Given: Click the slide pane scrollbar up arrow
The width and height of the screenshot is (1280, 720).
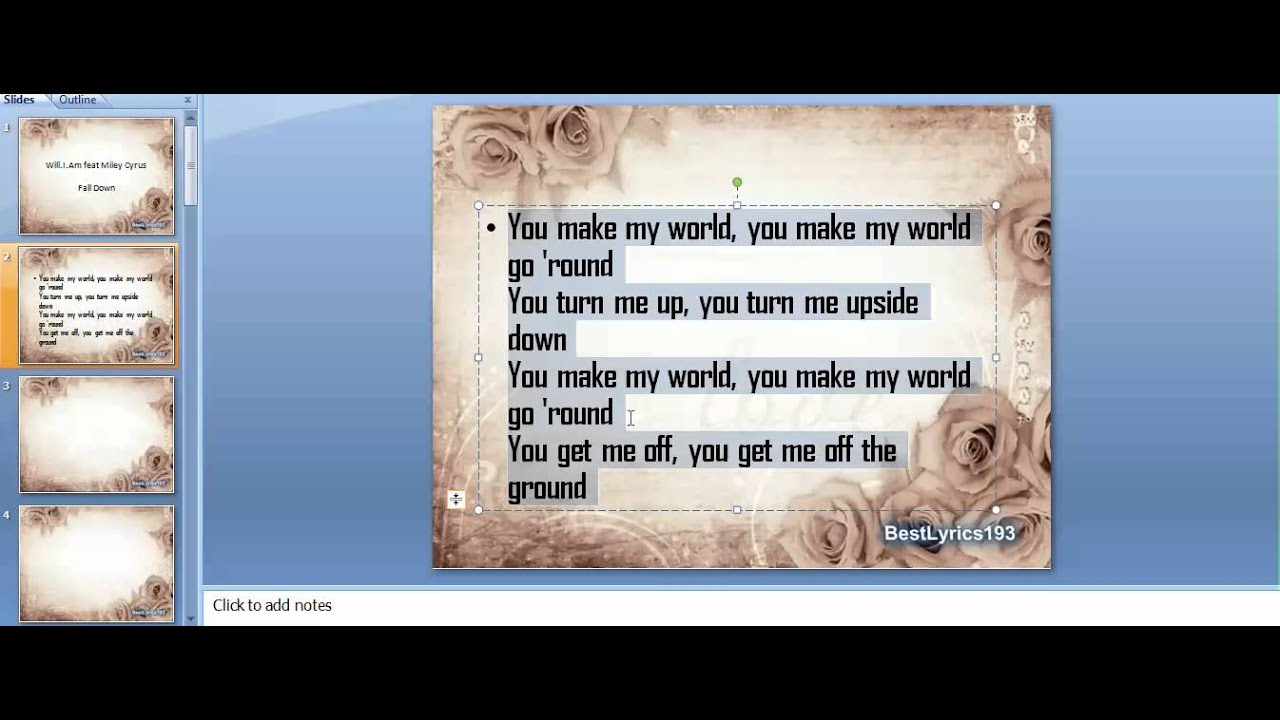Looking at the screenshot, I should (x=191, y=119).
